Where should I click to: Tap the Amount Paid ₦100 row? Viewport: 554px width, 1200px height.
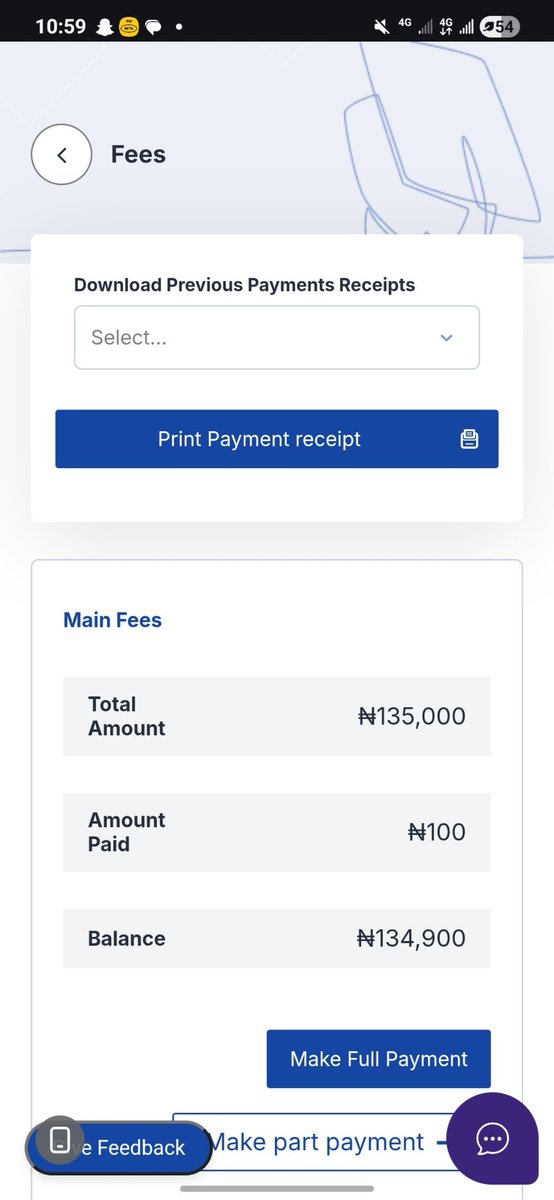point(277,832)
